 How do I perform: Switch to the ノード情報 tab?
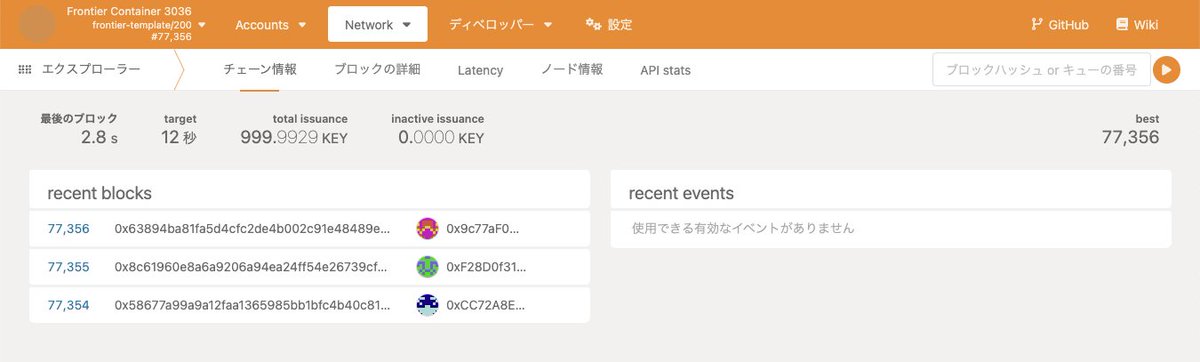[x=572, y=70]
